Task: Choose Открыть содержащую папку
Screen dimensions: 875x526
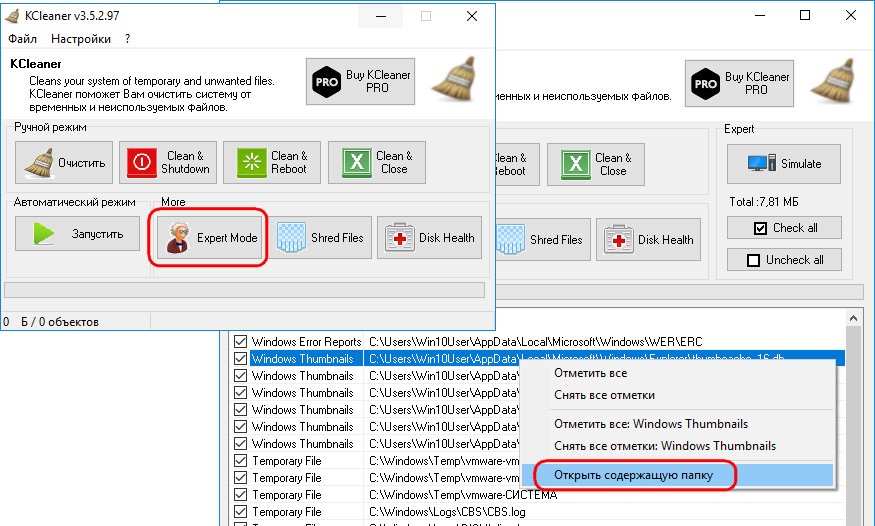Action: click(x=677, y=475)
